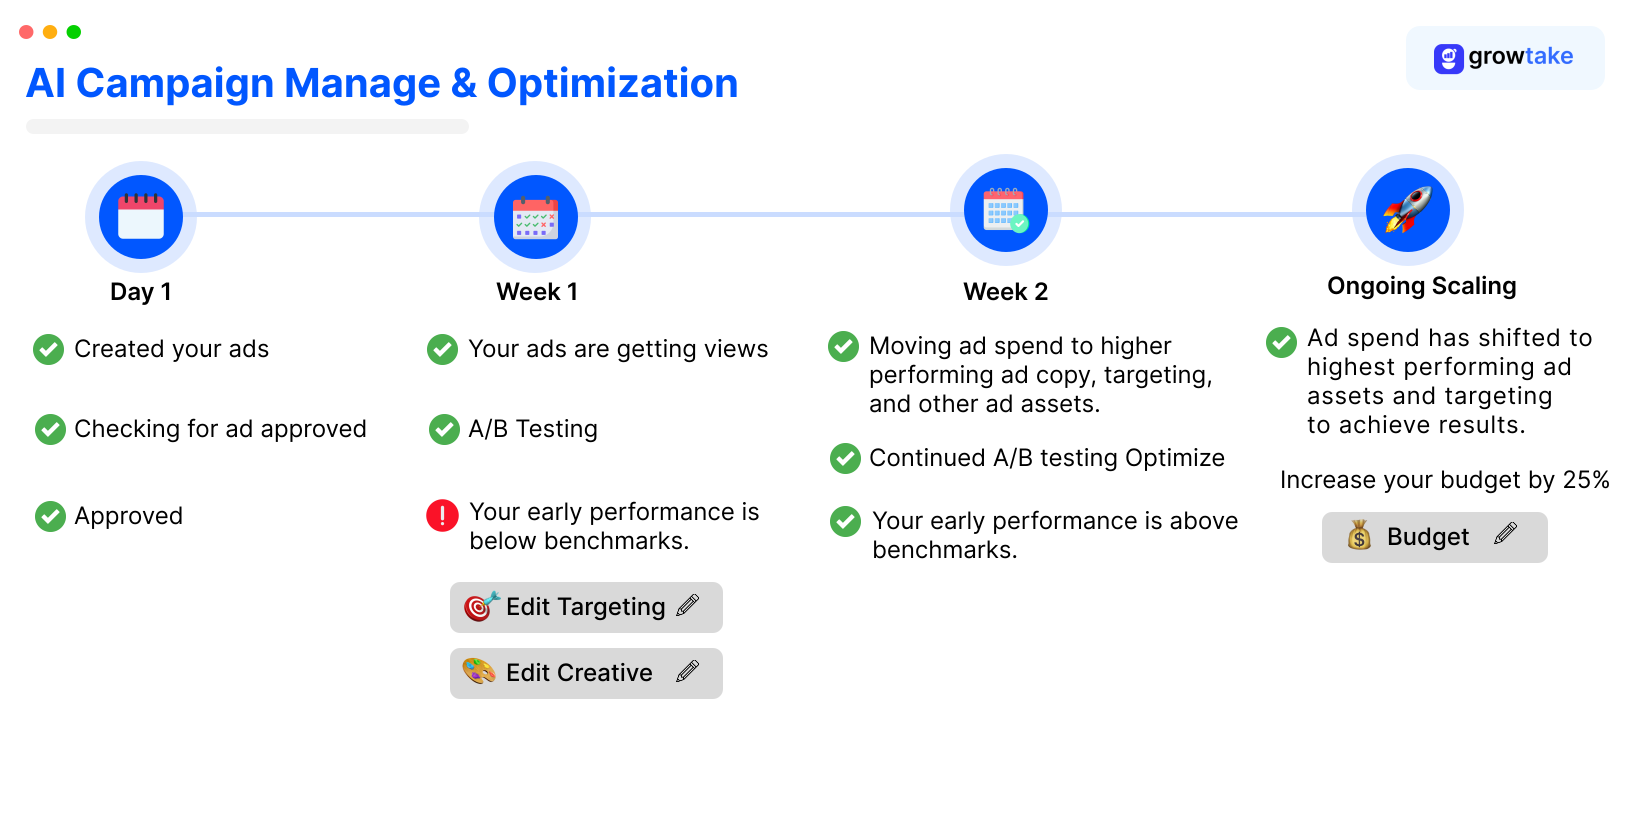This screenshot has width=1631, height=829.
Task: Click pencil icon on Budget button
Action: pos(1505,534)
